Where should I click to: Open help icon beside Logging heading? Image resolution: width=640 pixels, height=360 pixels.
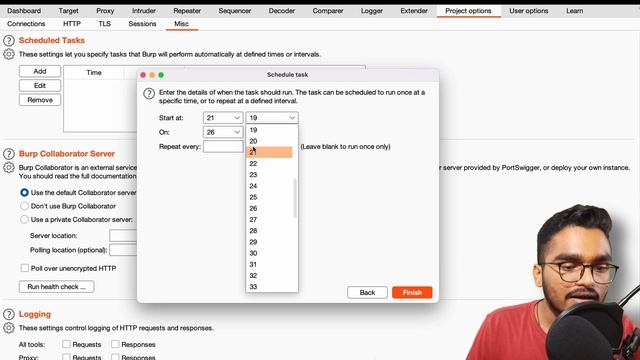pyautogui.click(x=9, y=314)
